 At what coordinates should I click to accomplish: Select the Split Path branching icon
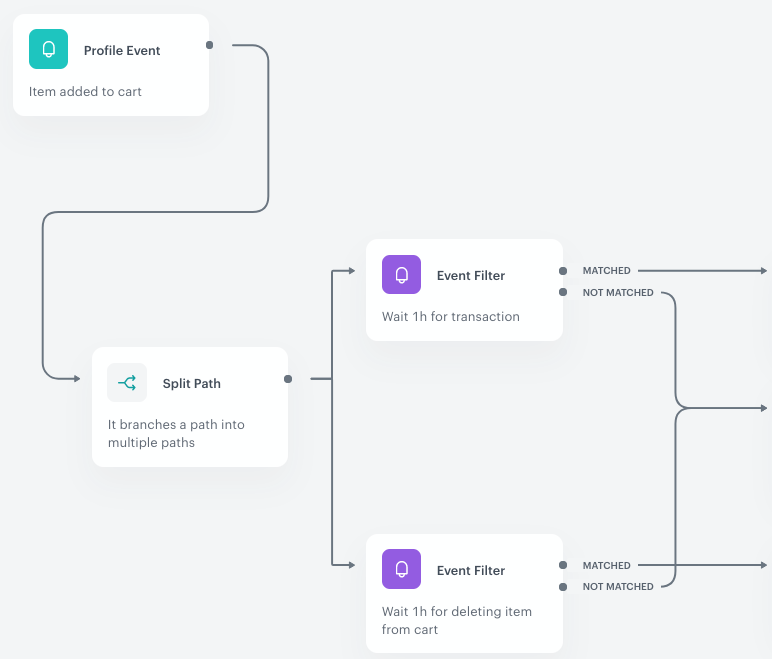(127, 383)
